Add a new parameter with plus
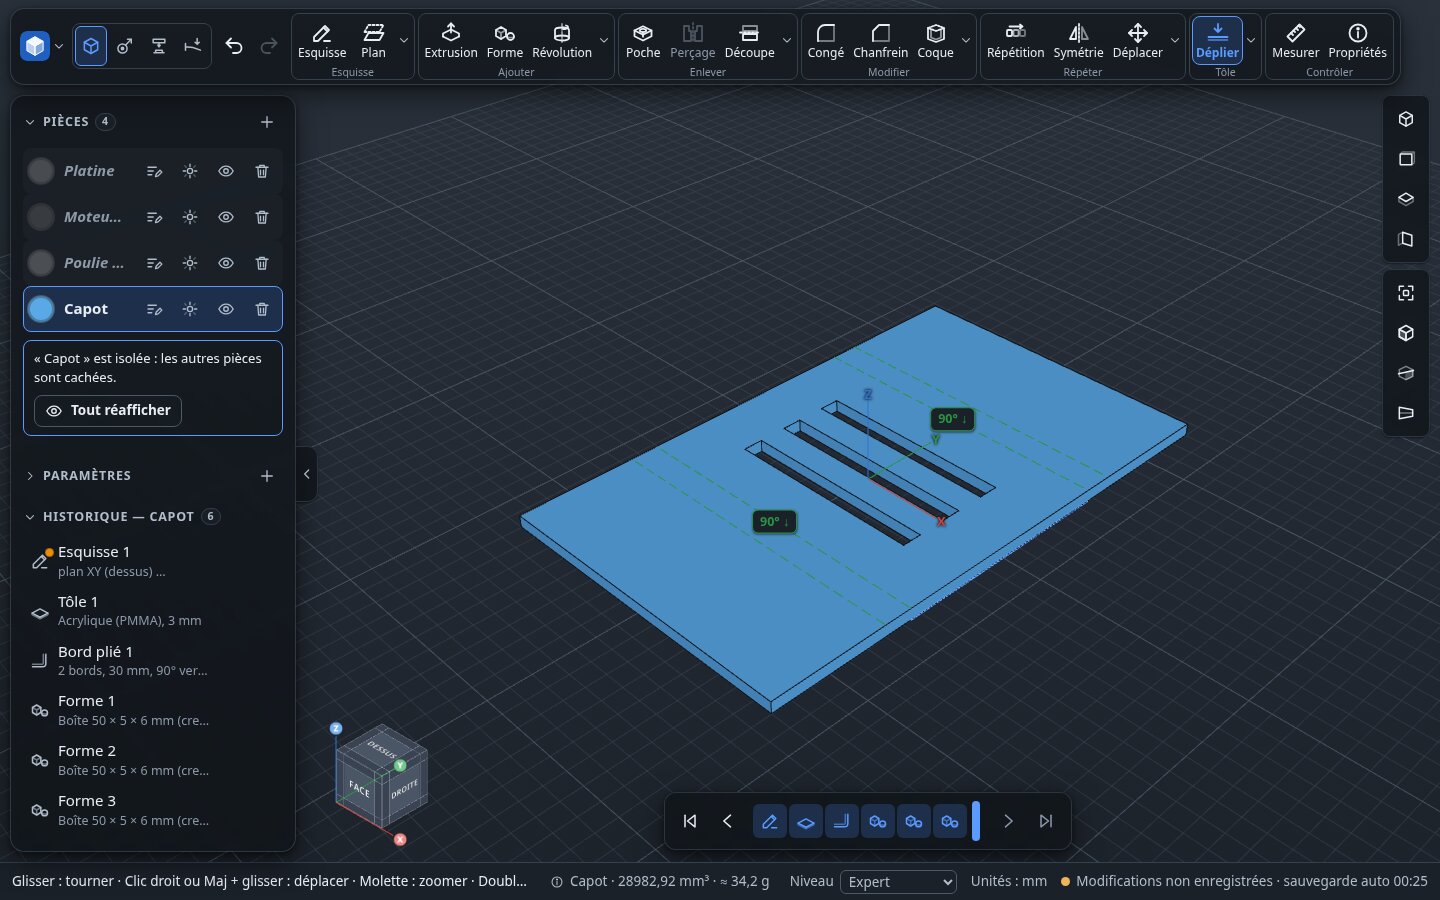 [267, 476]
